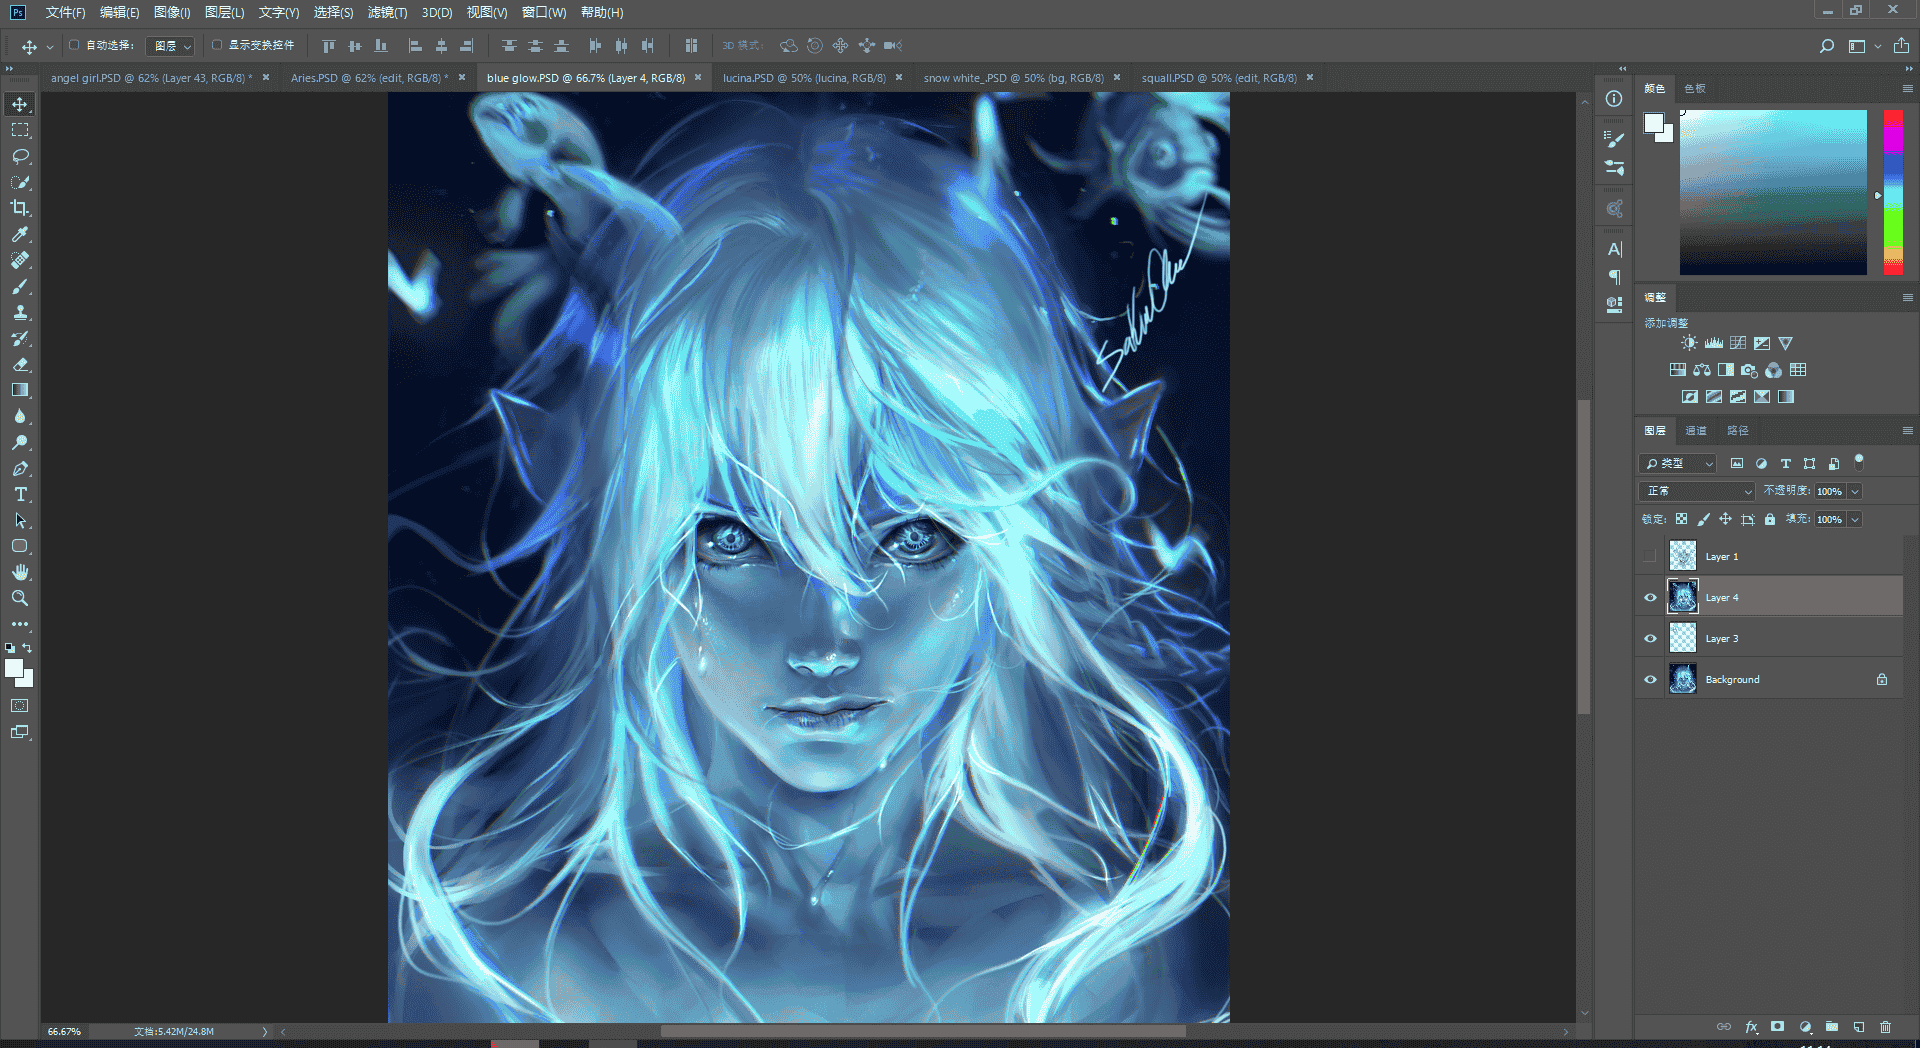Open the Filter (滤镜) menu
This screenshot has height=1048, width=1920.
pyautogui.click(x=387, y=12)
